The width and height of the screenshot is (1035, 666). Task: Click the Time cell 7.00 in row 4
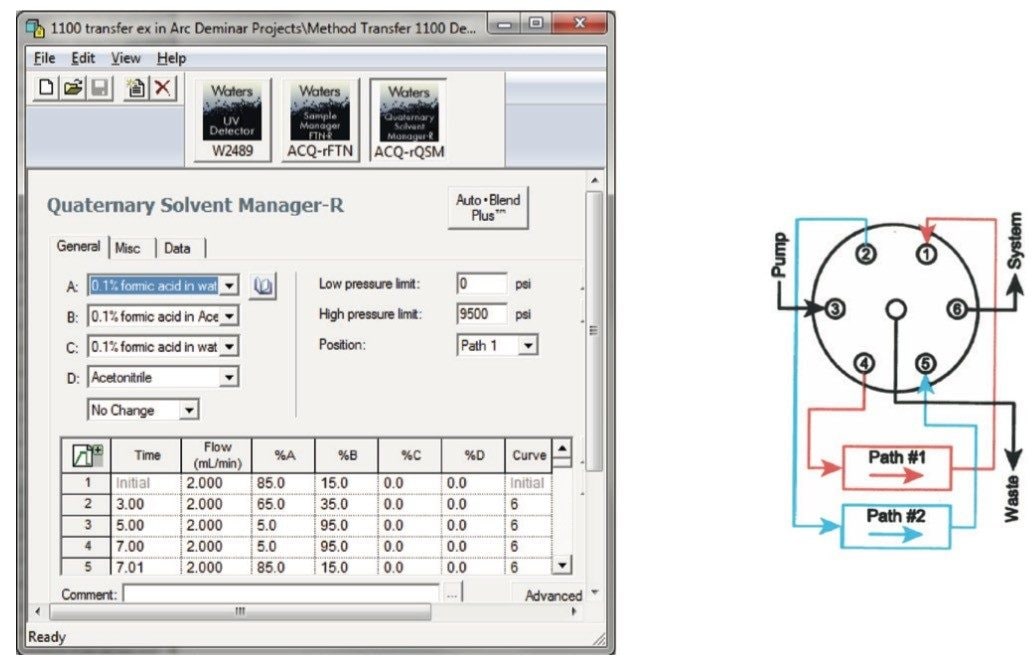click(x=147, y=547)
